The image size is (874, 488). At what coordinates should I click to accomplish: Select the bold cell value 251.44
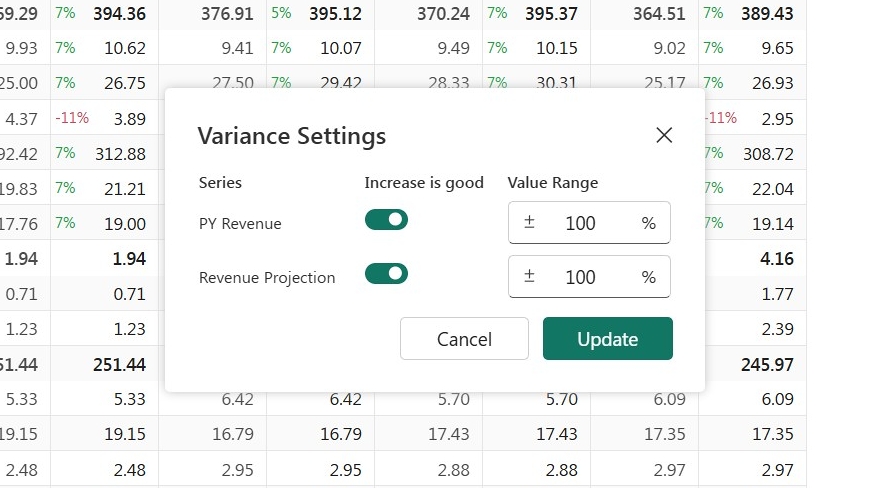click(119, 364)
